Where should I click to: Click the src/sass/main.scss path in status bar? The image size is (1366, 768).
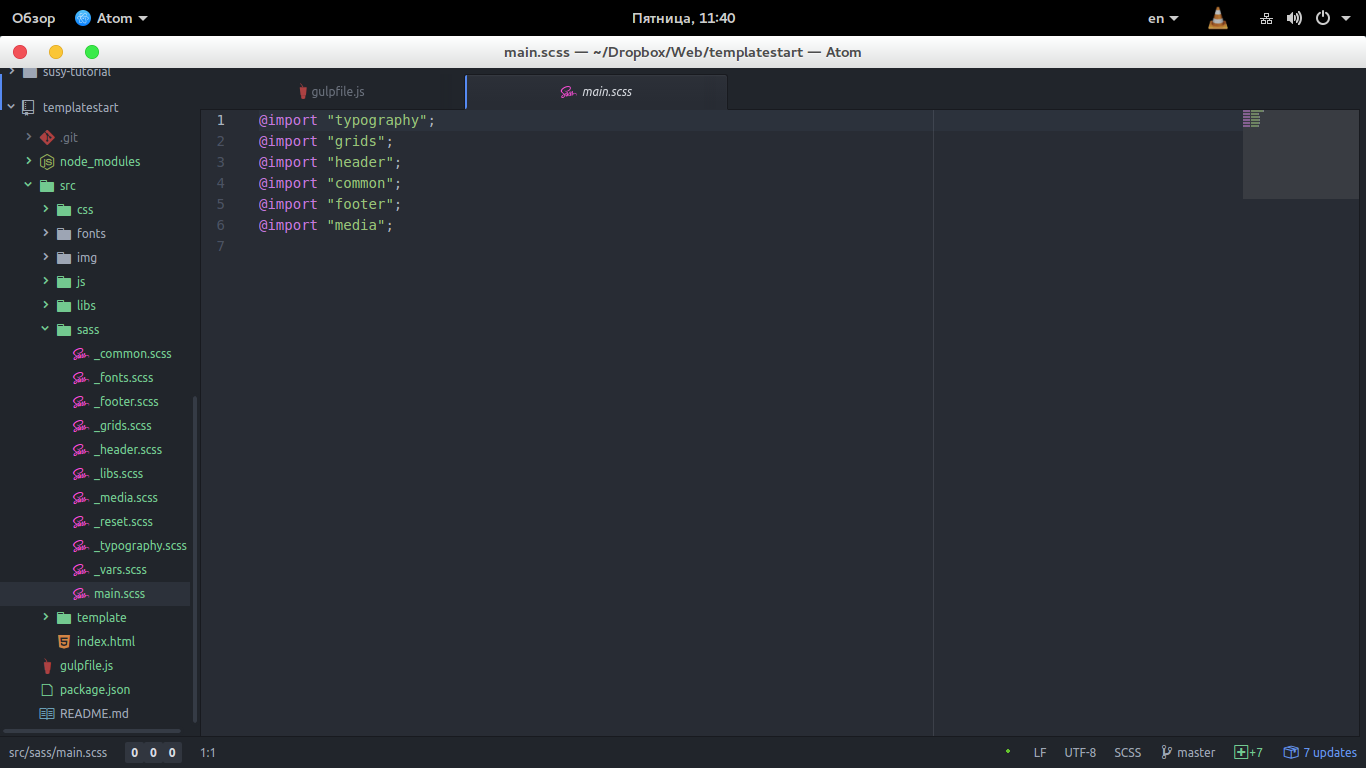click(58, 752)
